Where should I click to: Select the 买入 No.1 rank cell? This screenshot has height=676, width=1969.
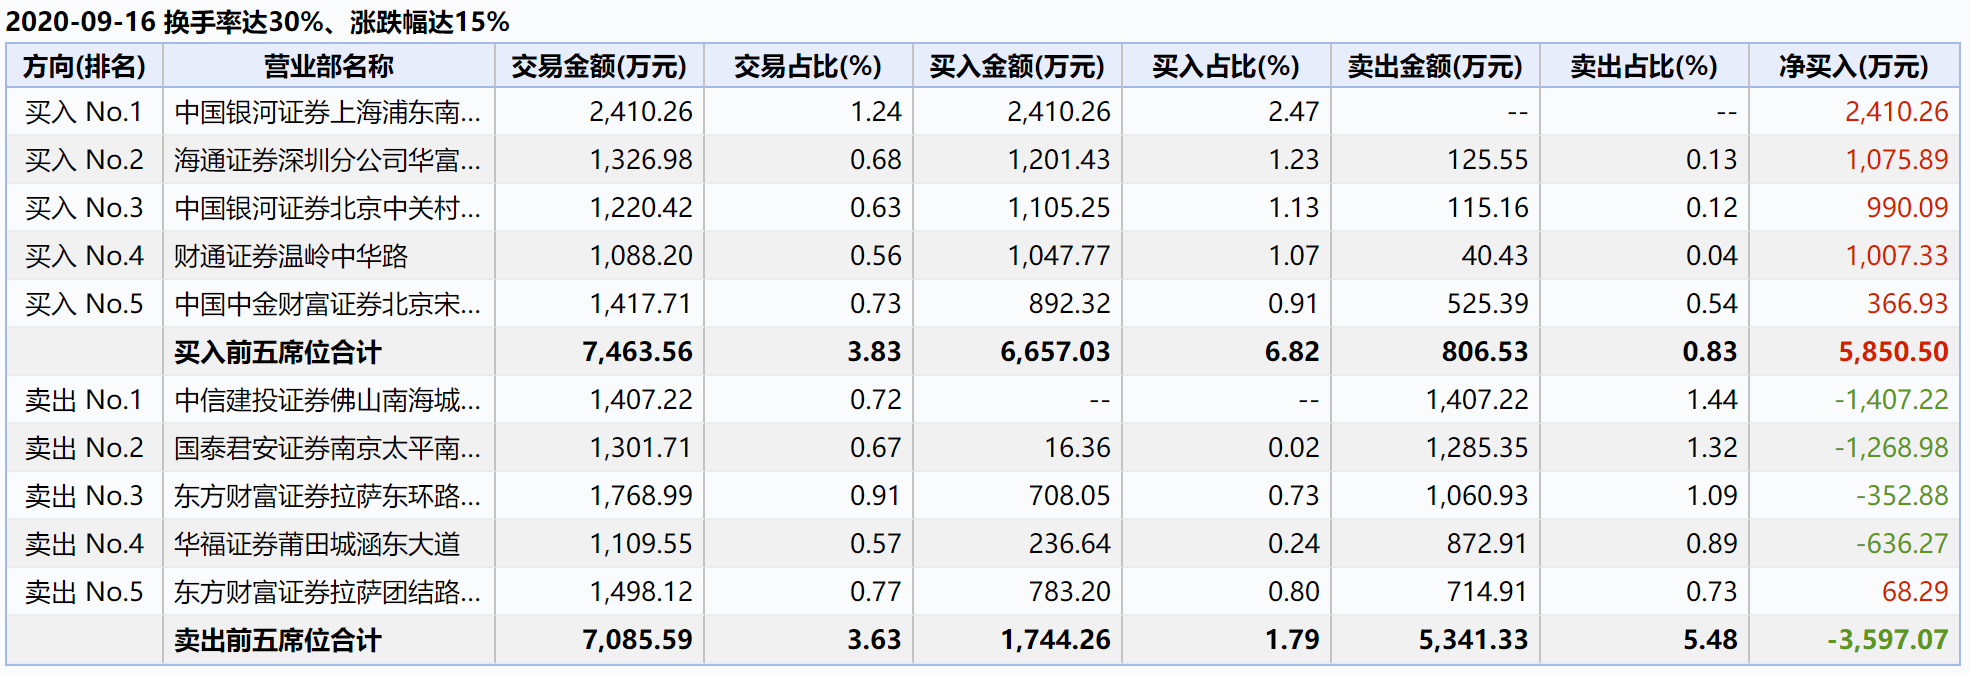84,112
